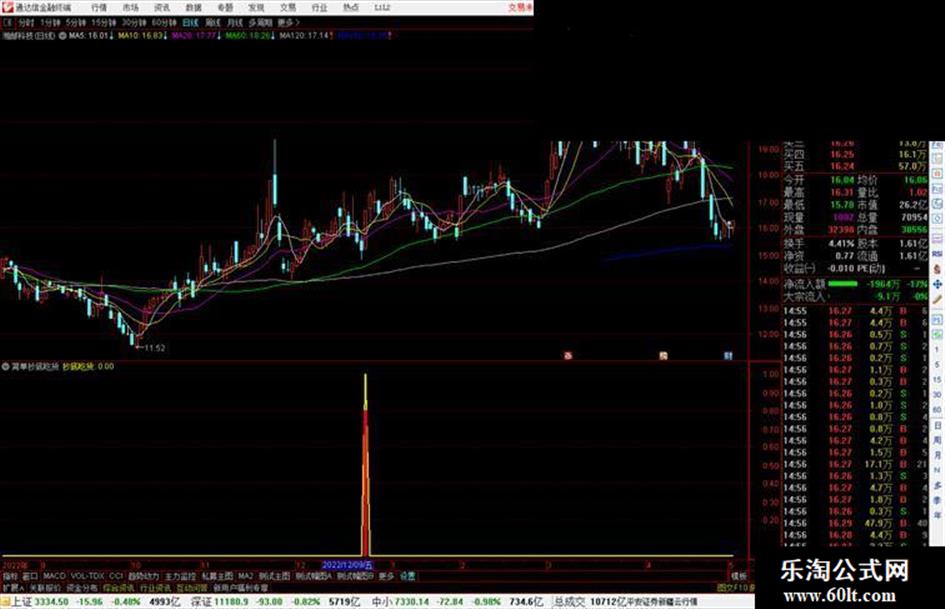Click the 周 period shortcut in right sidebar
This screenshot has width=945, height=609.
click(937, 440)
